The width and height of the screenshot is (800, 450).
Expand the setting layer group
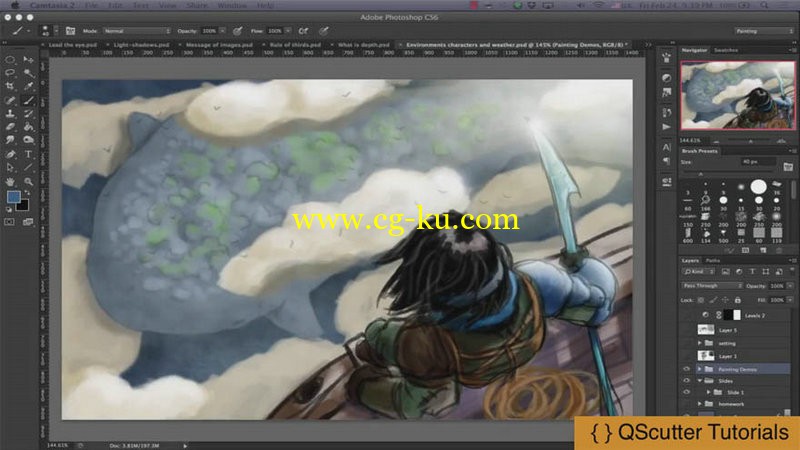tap(699, 343)
